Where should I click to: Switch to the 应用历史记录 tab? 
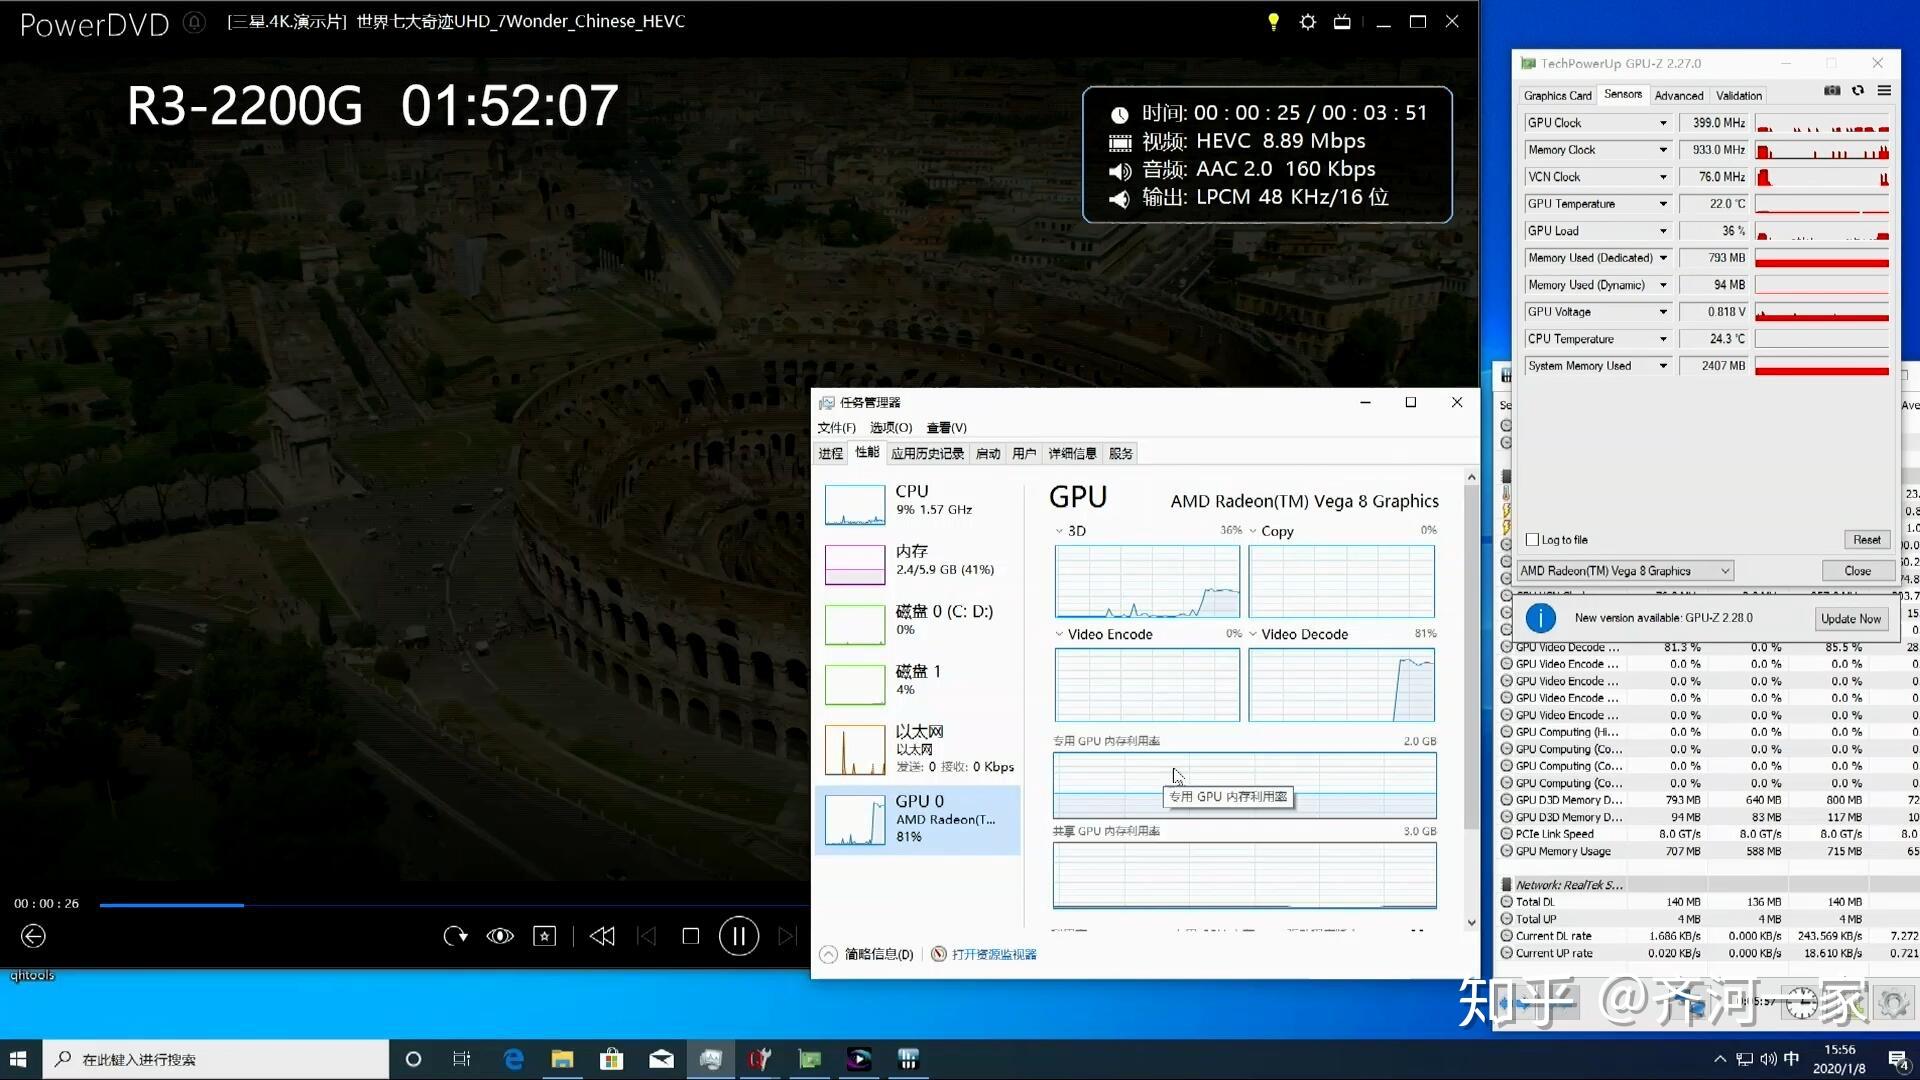point(927,454)
